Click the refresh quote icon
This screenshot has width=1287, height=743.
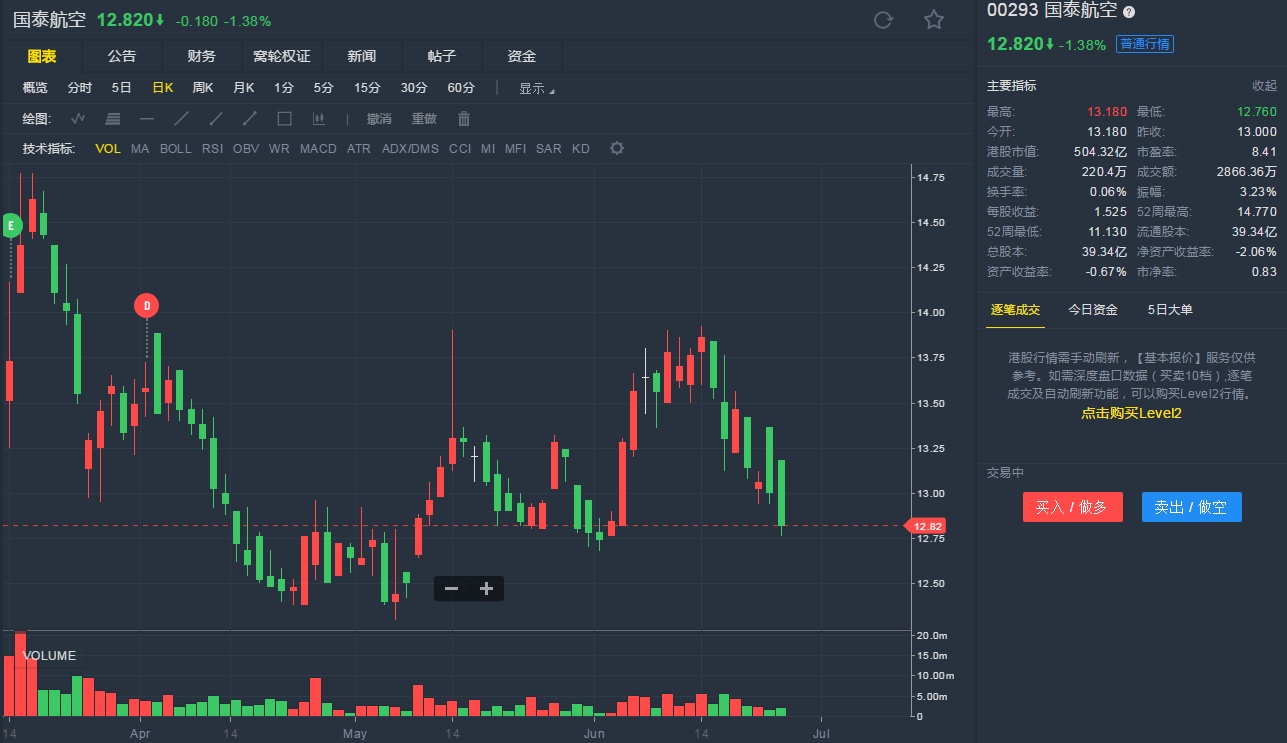point(883,20)
